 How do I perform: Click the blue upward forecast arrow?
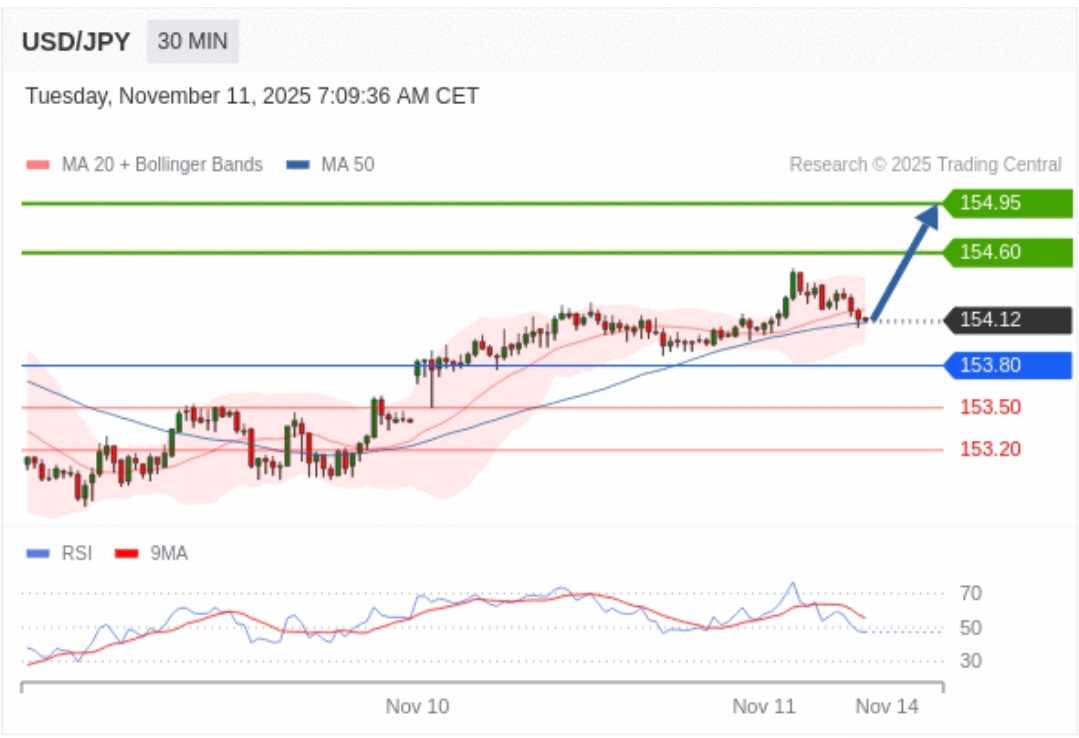tap(906, 262)
